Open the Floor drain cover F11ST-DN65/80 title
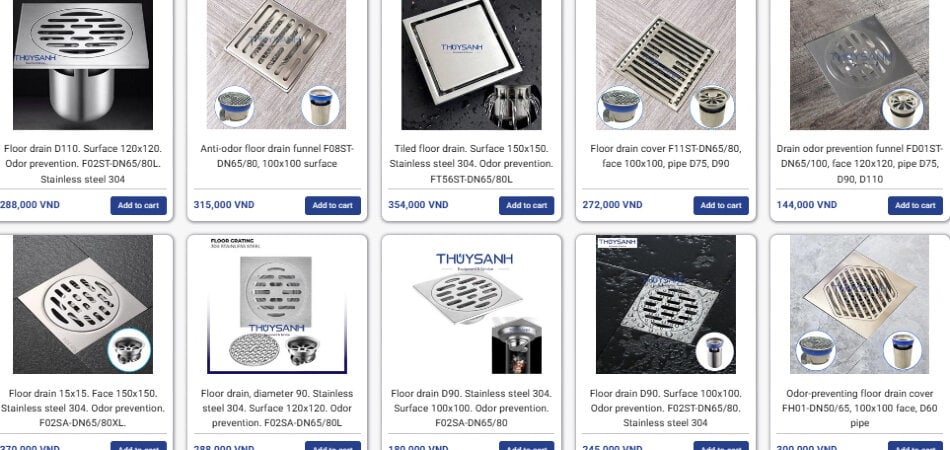The image size is (950, 450). coord(666,156)
